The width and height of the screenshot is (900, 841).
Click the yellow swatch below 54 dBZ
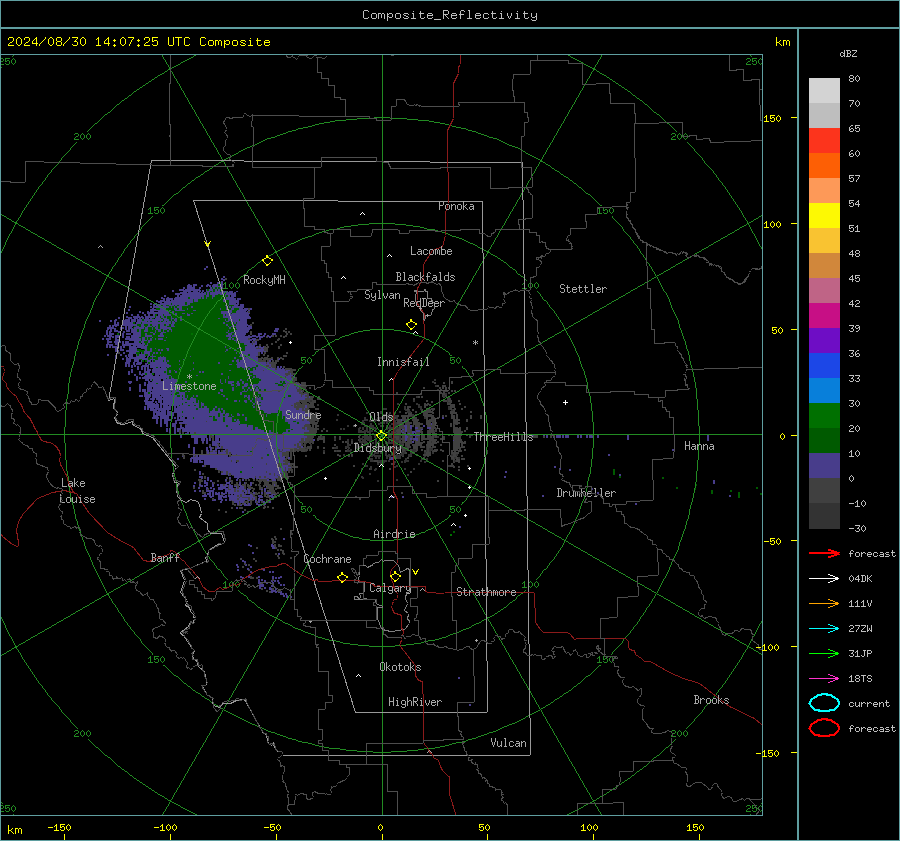coord(824,216)
